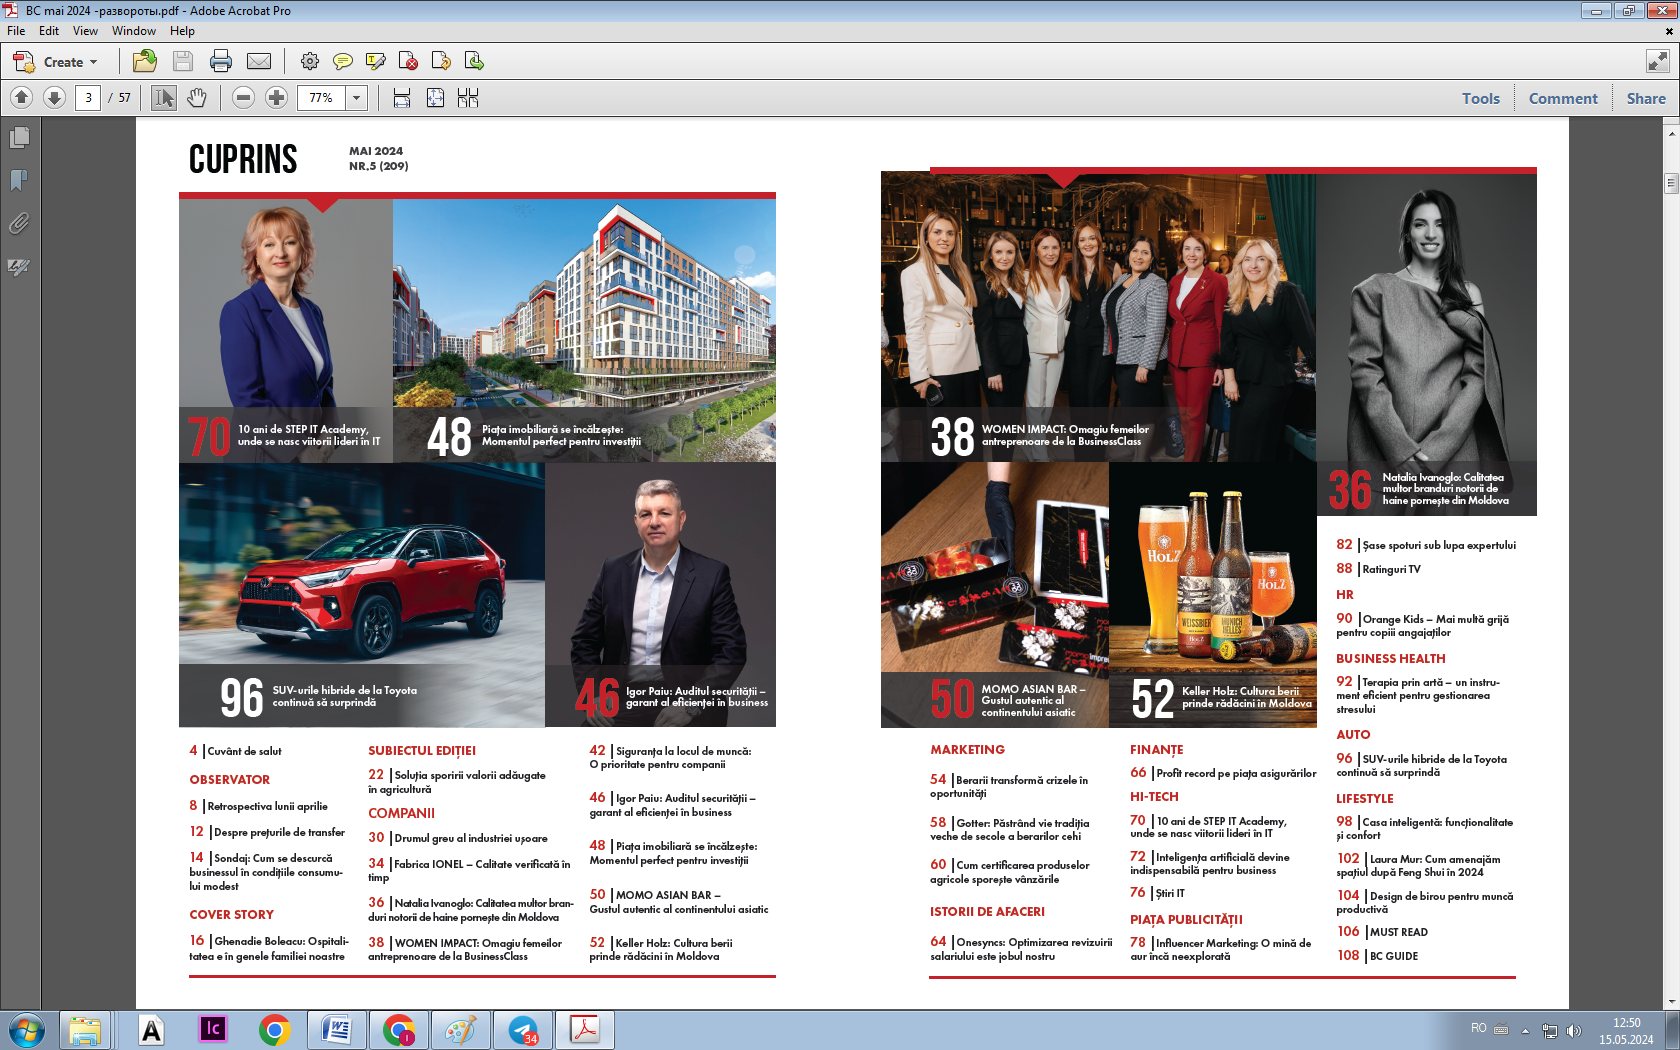This screenshot has height=1050, width=1680.
Task: Open the Comment pane
Action: [1563, 98]
